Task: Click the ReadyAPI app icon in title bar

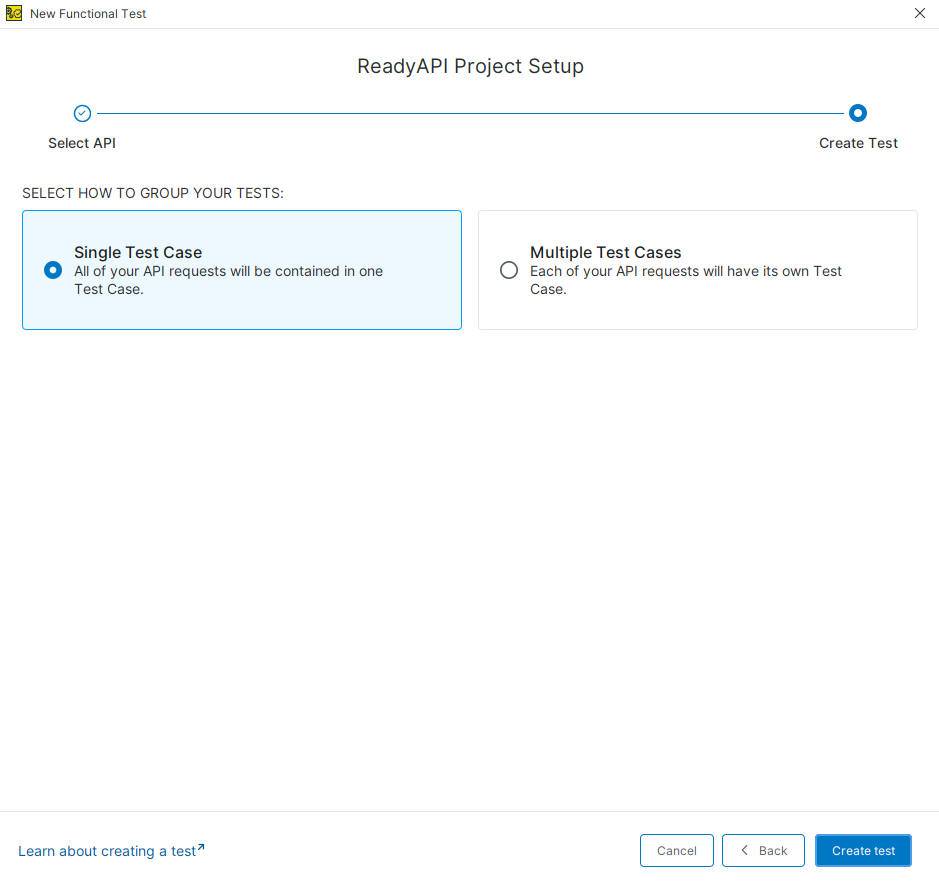Action: [14, 13]
